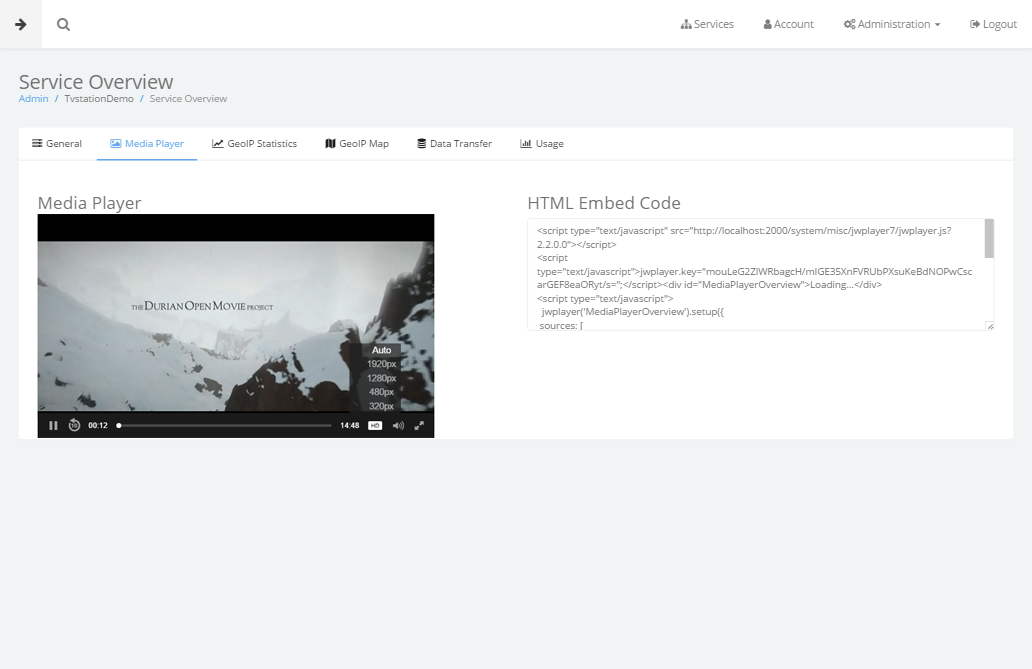
Task: Open the search magnifier icon
Action: point(63,24)
